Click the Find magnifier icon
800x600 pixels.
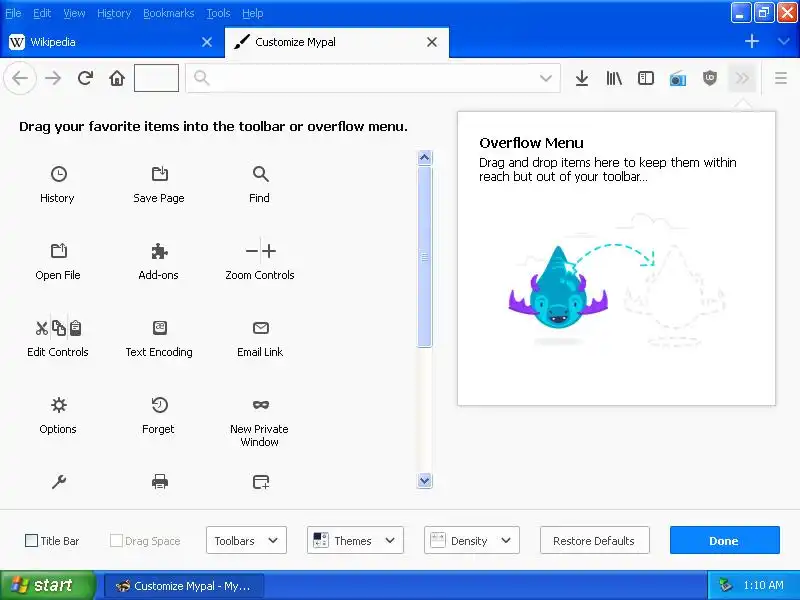point(260,174)
